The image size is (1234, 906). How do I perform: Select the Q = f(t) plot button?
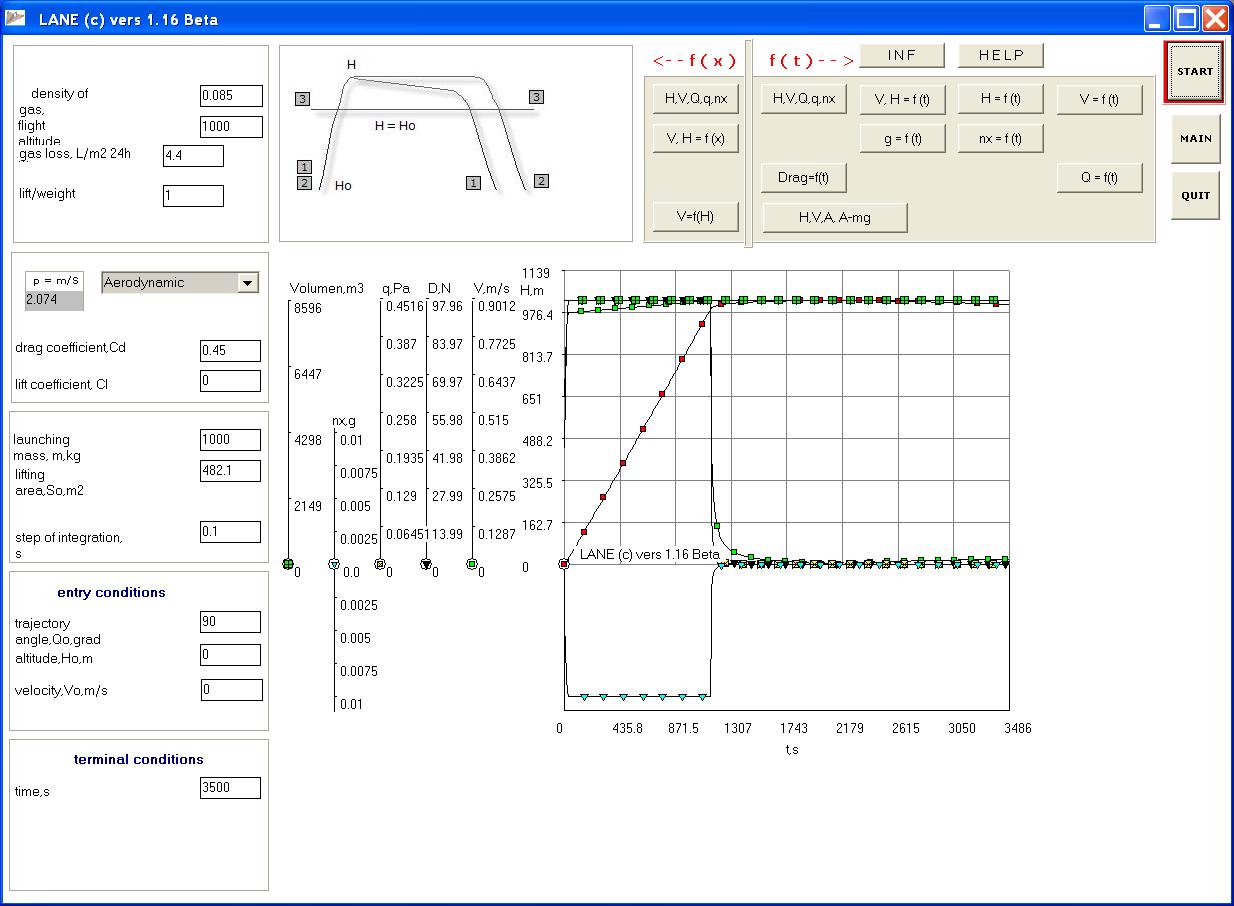pyautogui.click(x=1099, y=177)
